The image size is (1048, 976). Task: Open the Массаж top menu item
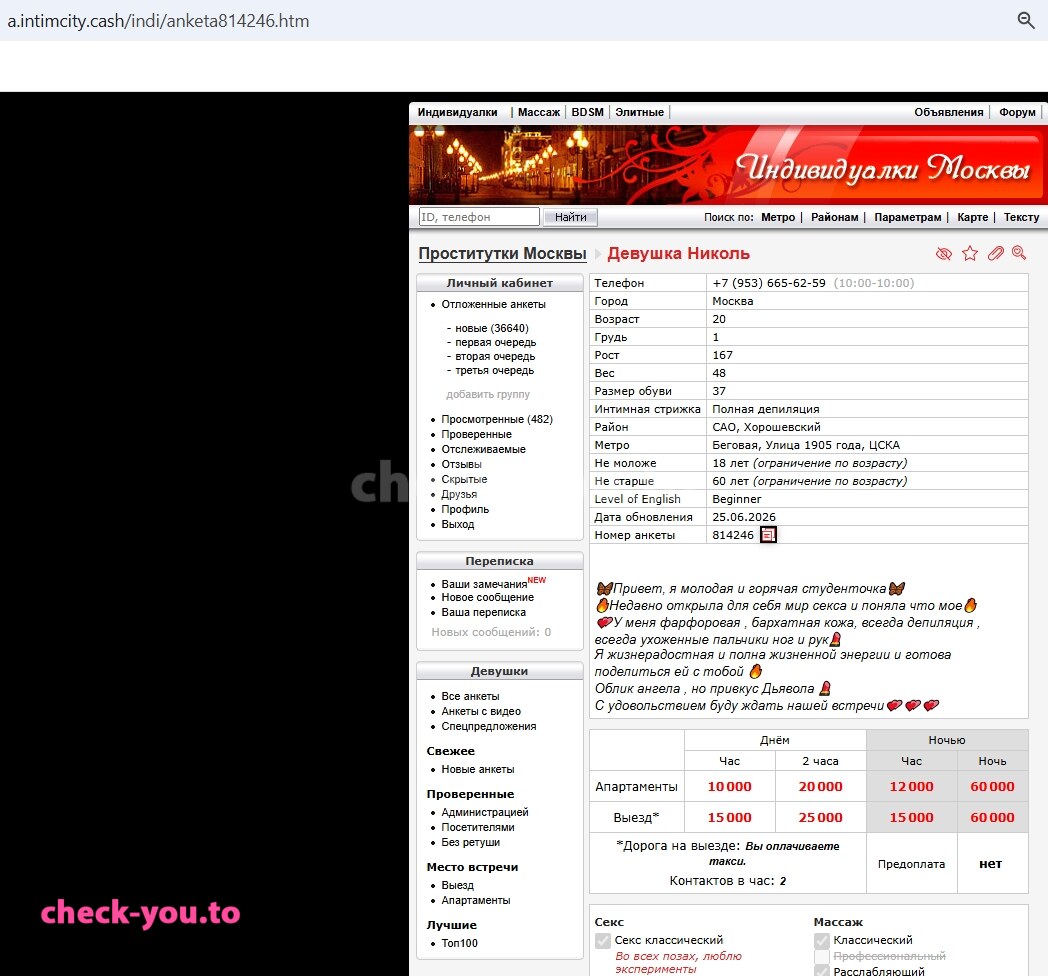coord(539,112)
